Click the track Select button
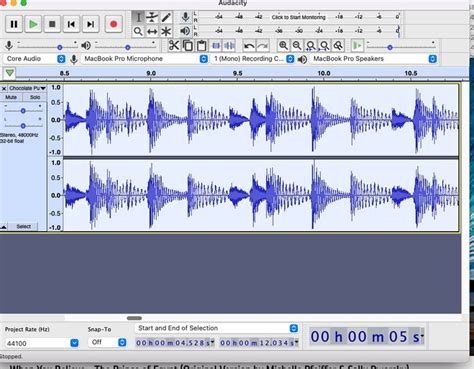 [x=23, y=227]
